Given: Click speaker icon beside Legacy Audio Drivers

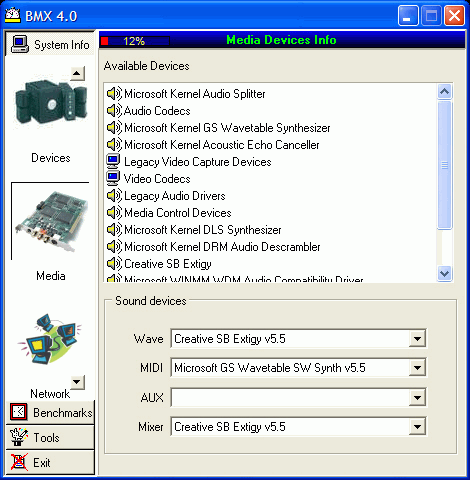Looking at the screenshot, I should [x=114, y=196].
